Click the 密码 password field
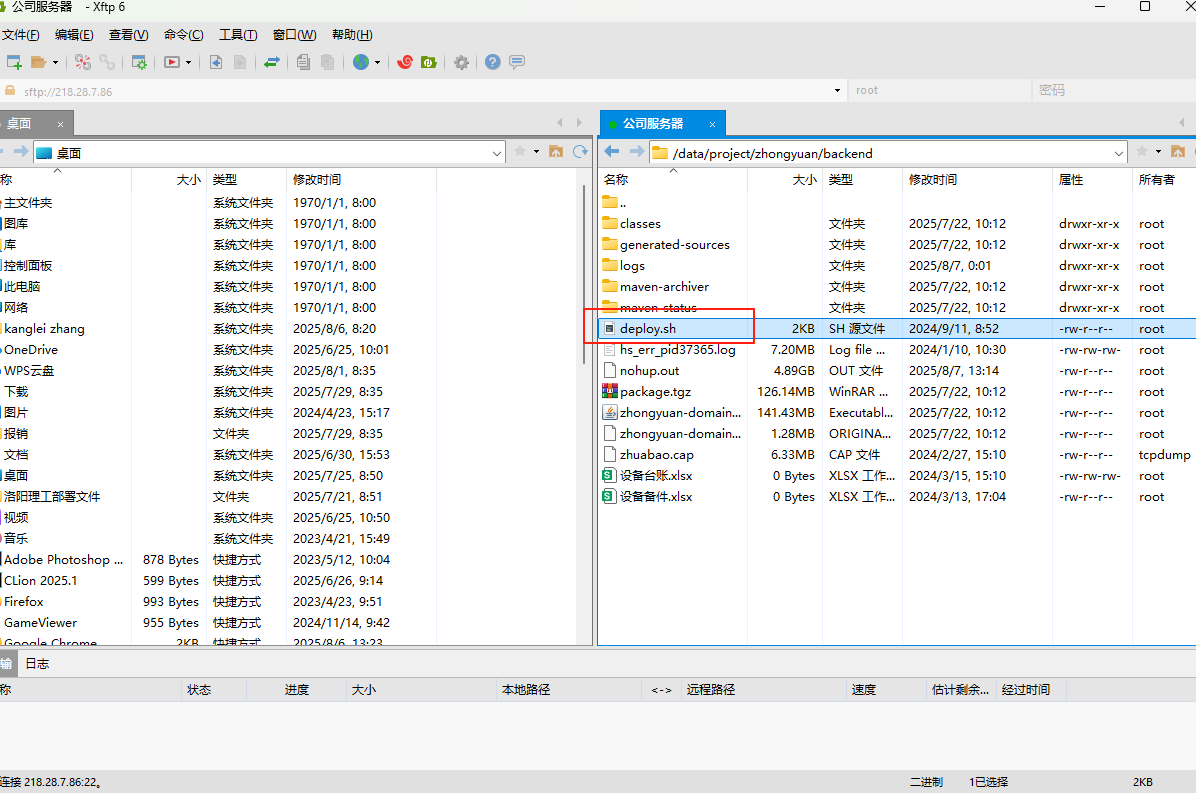The image size is (1196, 793). [1114, 91]
